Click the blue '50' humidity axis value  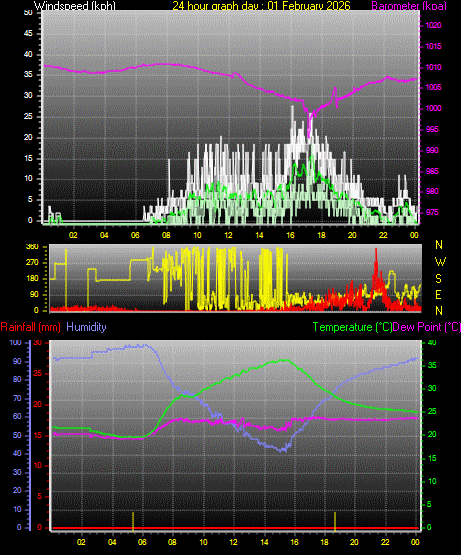(x=17, y=436)
